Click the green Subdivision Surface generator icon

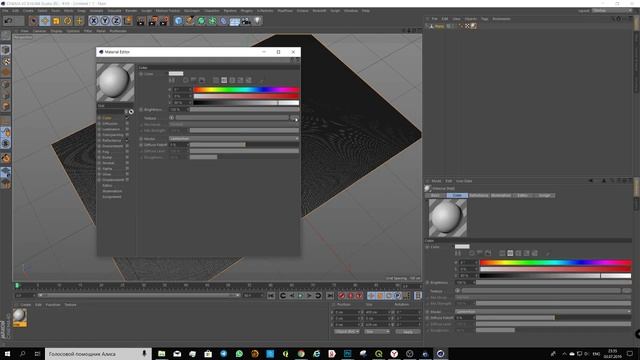pos(201,21)
